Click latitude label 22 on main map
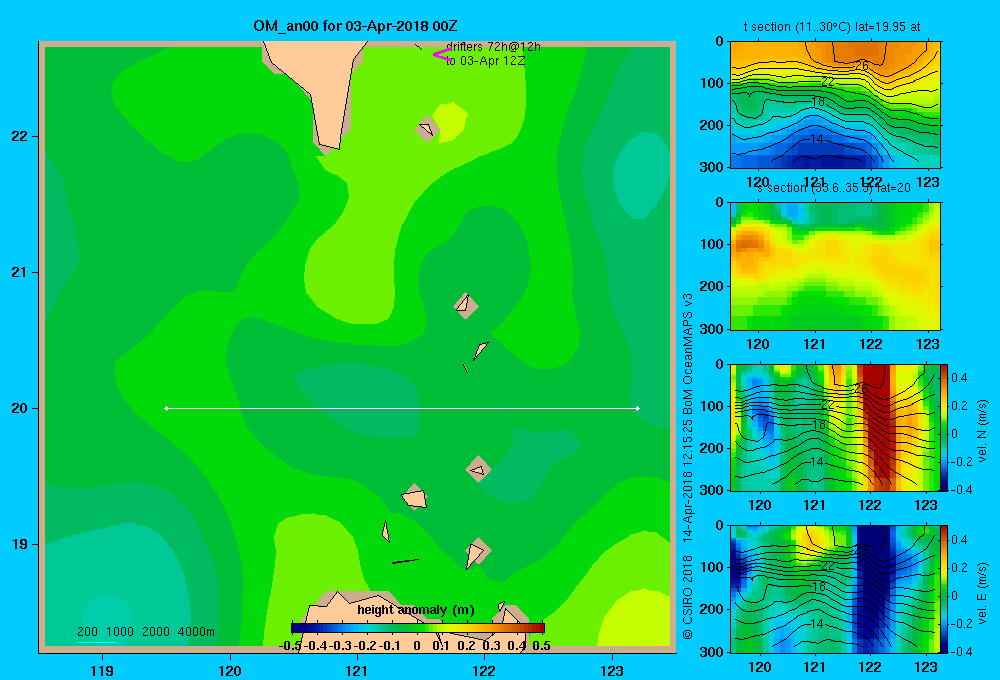Screen dimensions: 1000x680 20,136
